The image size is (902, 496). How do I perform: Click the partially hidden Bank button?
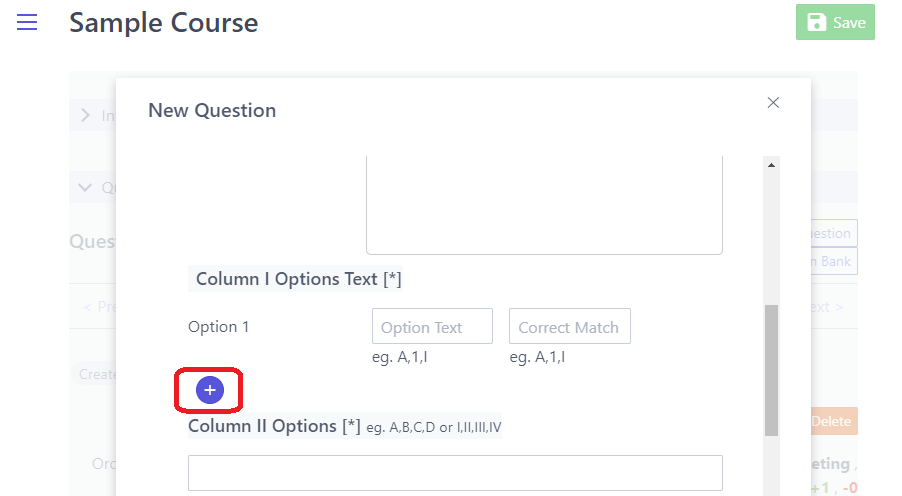click(833, 261)
